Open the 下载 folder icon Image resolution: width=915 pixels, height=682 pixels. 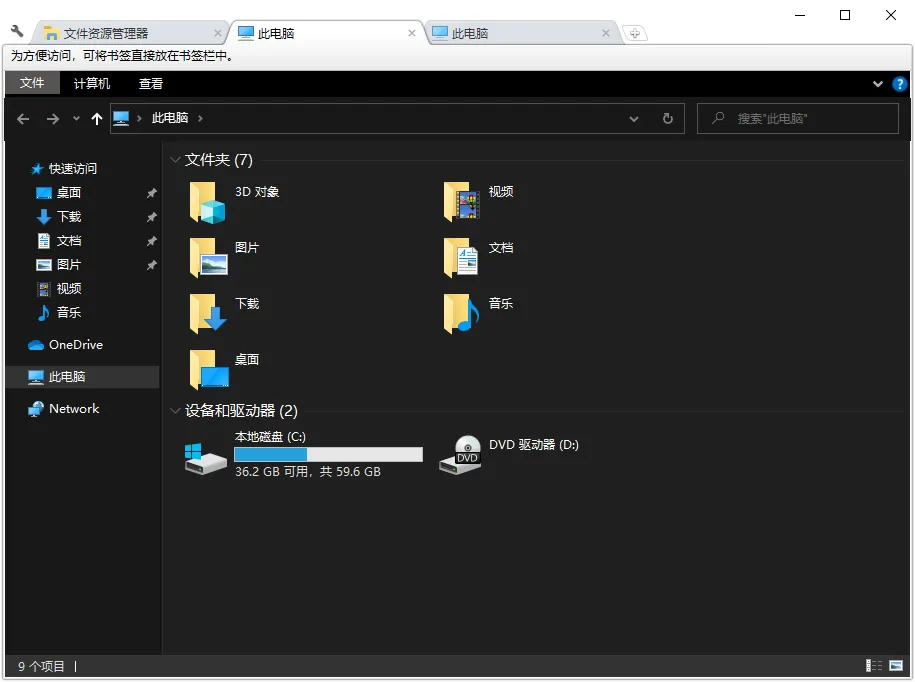208,313
